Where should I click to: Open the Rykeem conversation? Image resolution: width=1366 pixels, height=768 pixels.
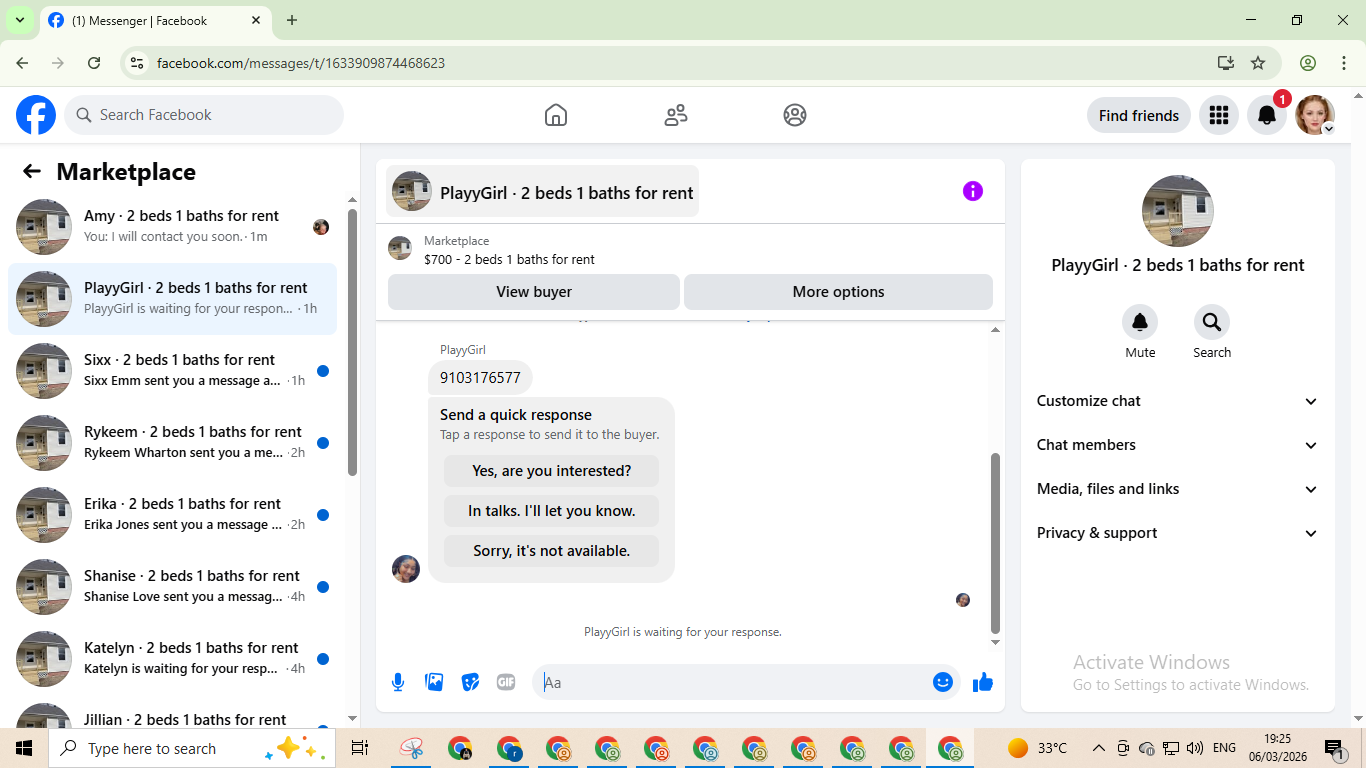[x=172, y=443]
